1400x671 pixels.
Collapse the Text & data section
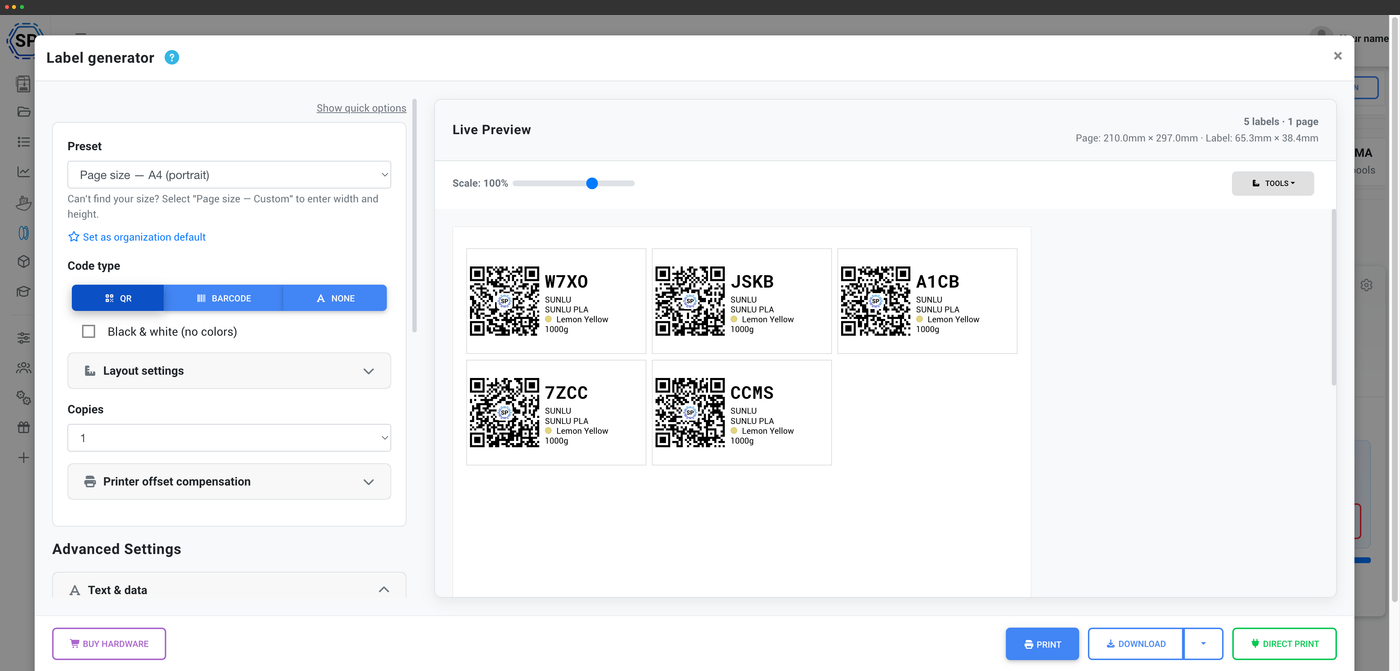229,590
